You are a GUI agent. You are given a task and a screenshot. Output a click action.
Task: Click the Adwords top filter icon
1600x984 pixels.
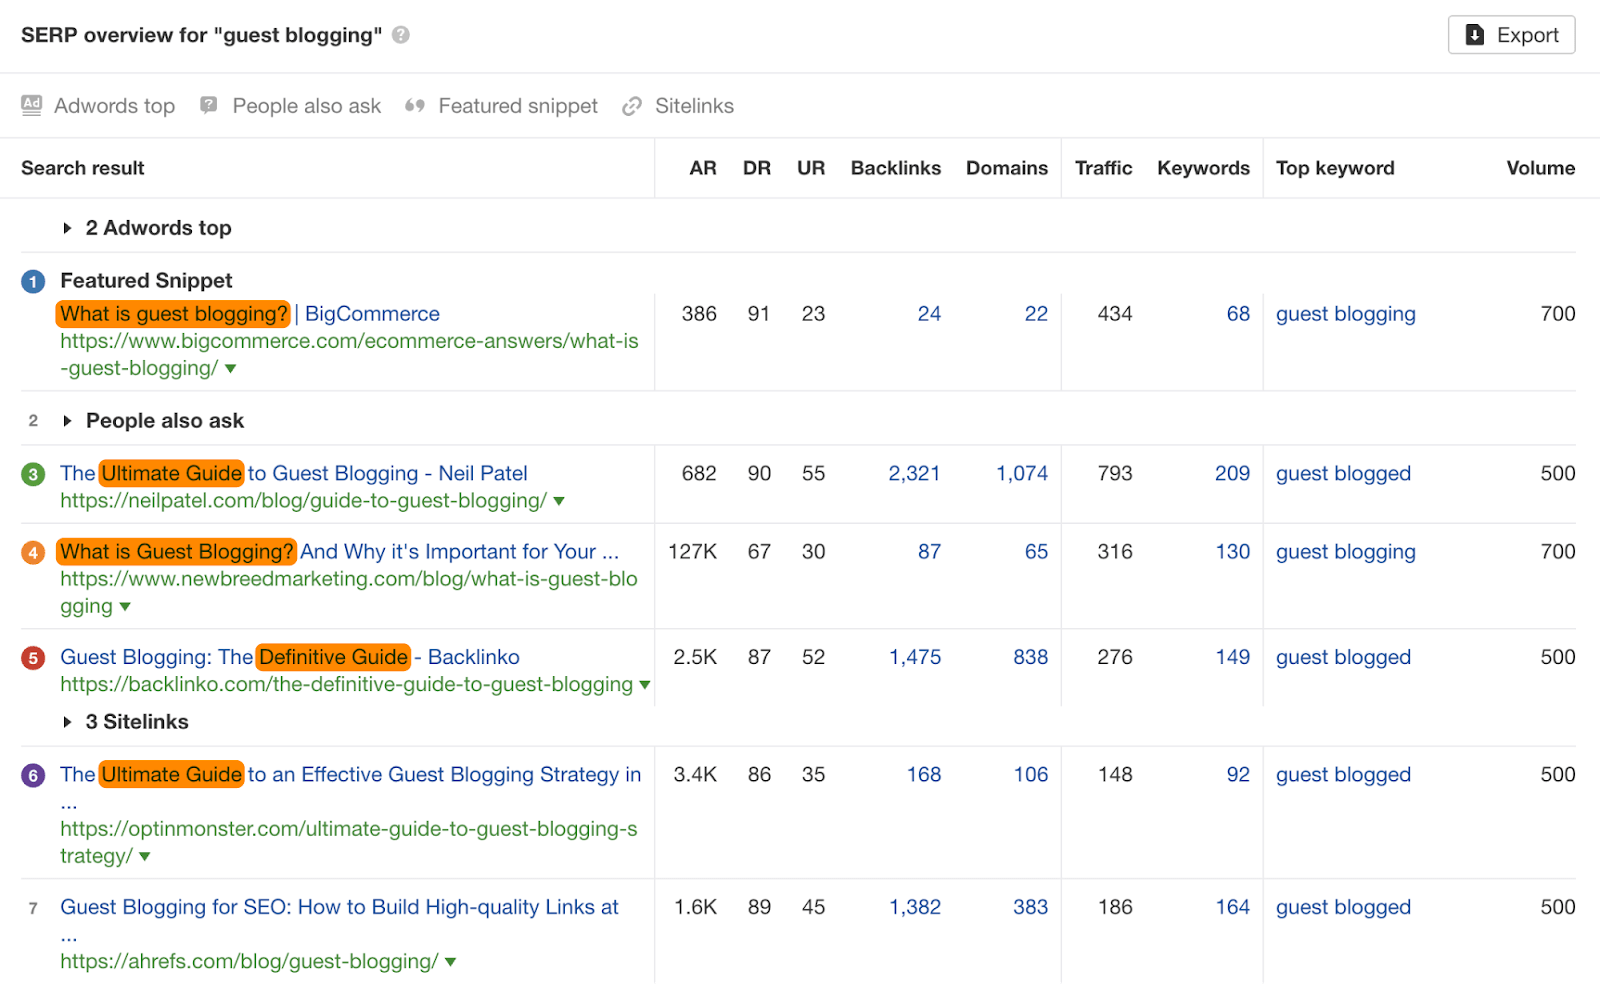[31, 105]
